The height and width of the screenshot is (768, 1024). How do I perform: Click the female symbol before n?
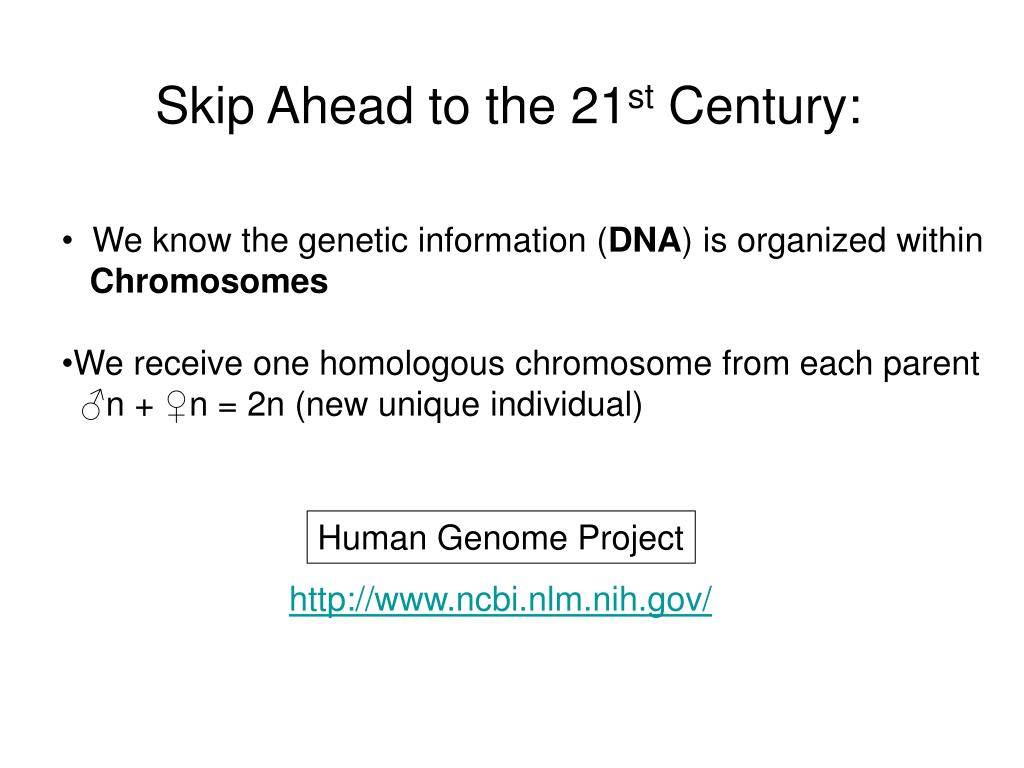coord(176,406)
